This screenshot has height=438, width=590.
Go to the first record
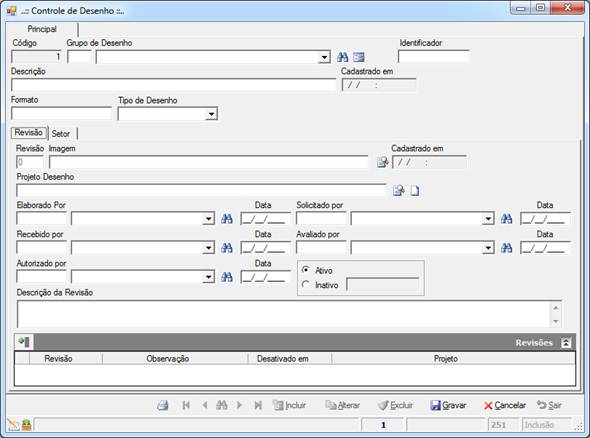tap(186, 405)
